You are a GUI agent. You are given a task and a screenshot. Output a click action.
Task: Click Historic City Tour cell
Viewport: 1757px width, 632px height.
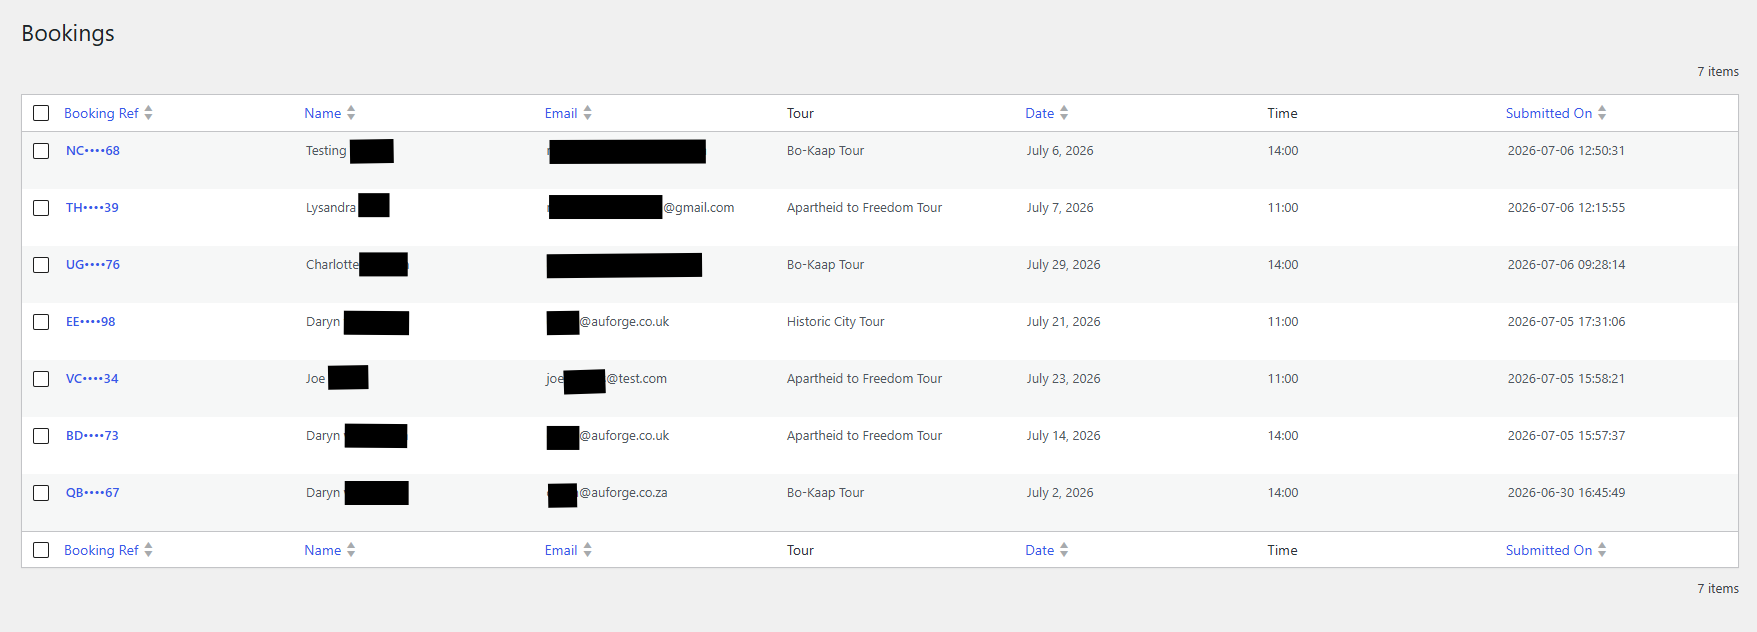coord(836,322)
